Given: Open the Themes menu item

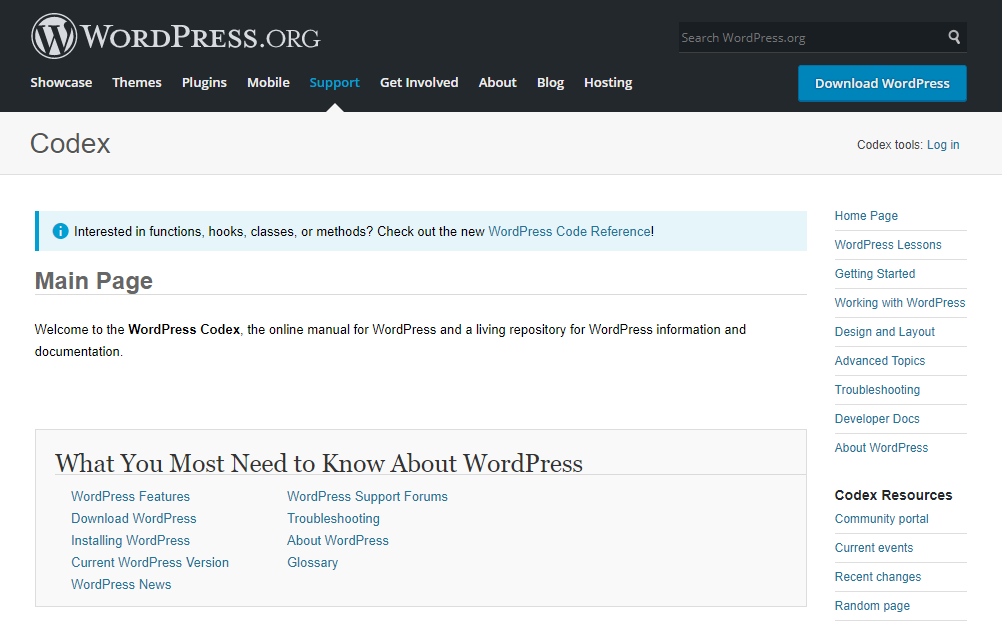Looking at the screenshot, I should point(137,82).
